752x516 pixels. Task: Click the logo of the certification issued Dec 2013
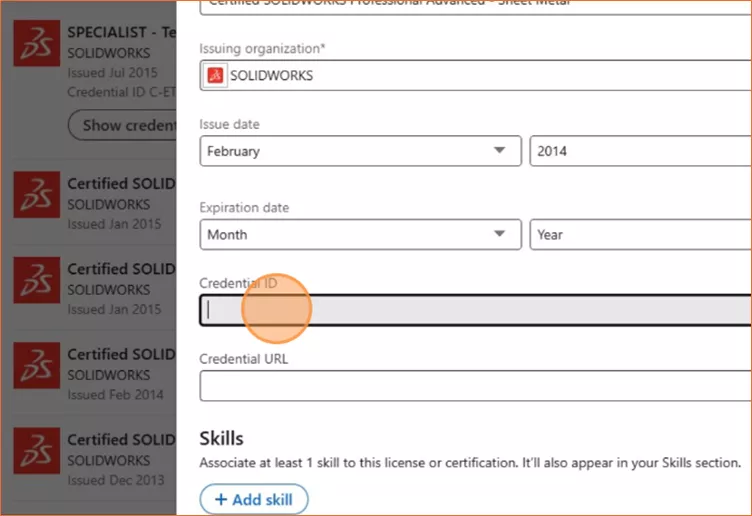pos(37,451)
